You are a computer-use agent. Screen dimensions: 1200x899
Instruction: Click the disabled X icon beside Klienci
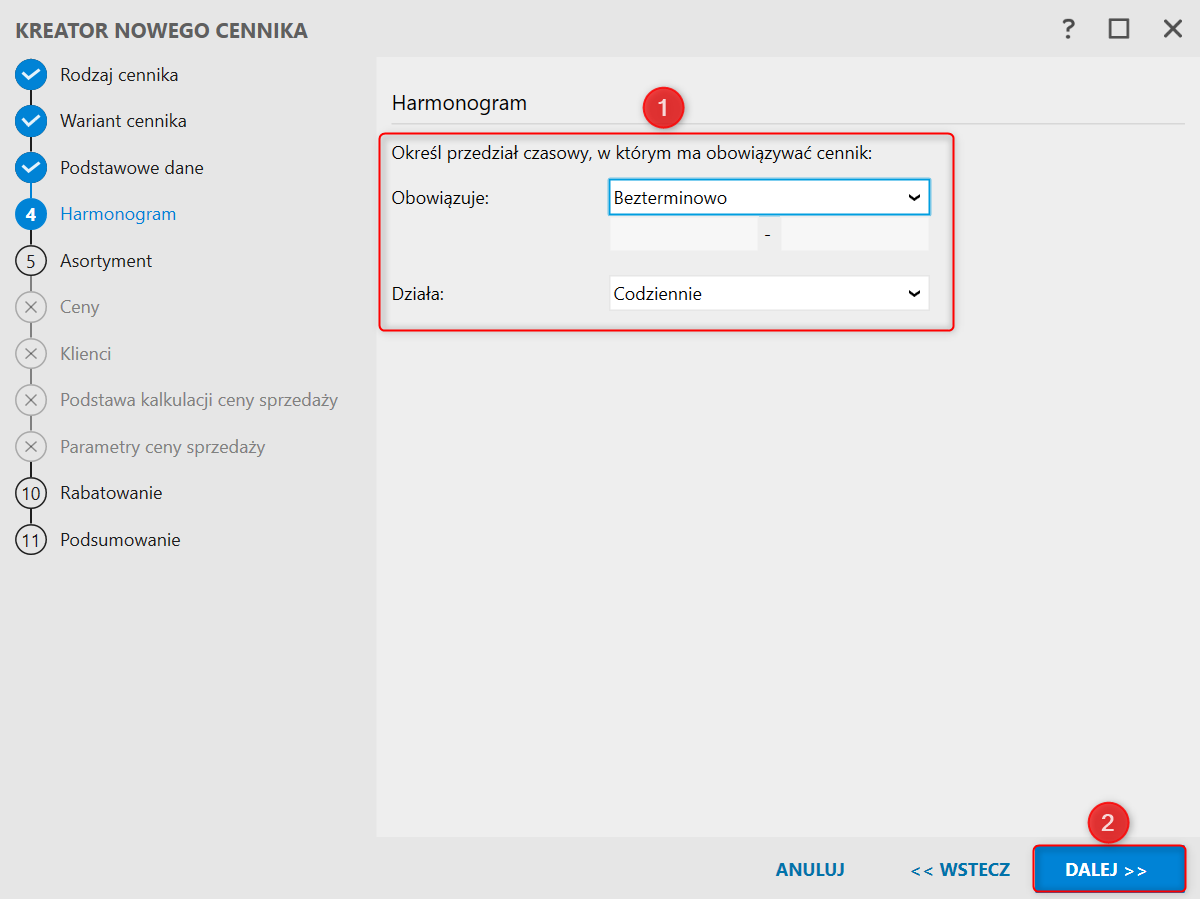click(x=31, y=354)
